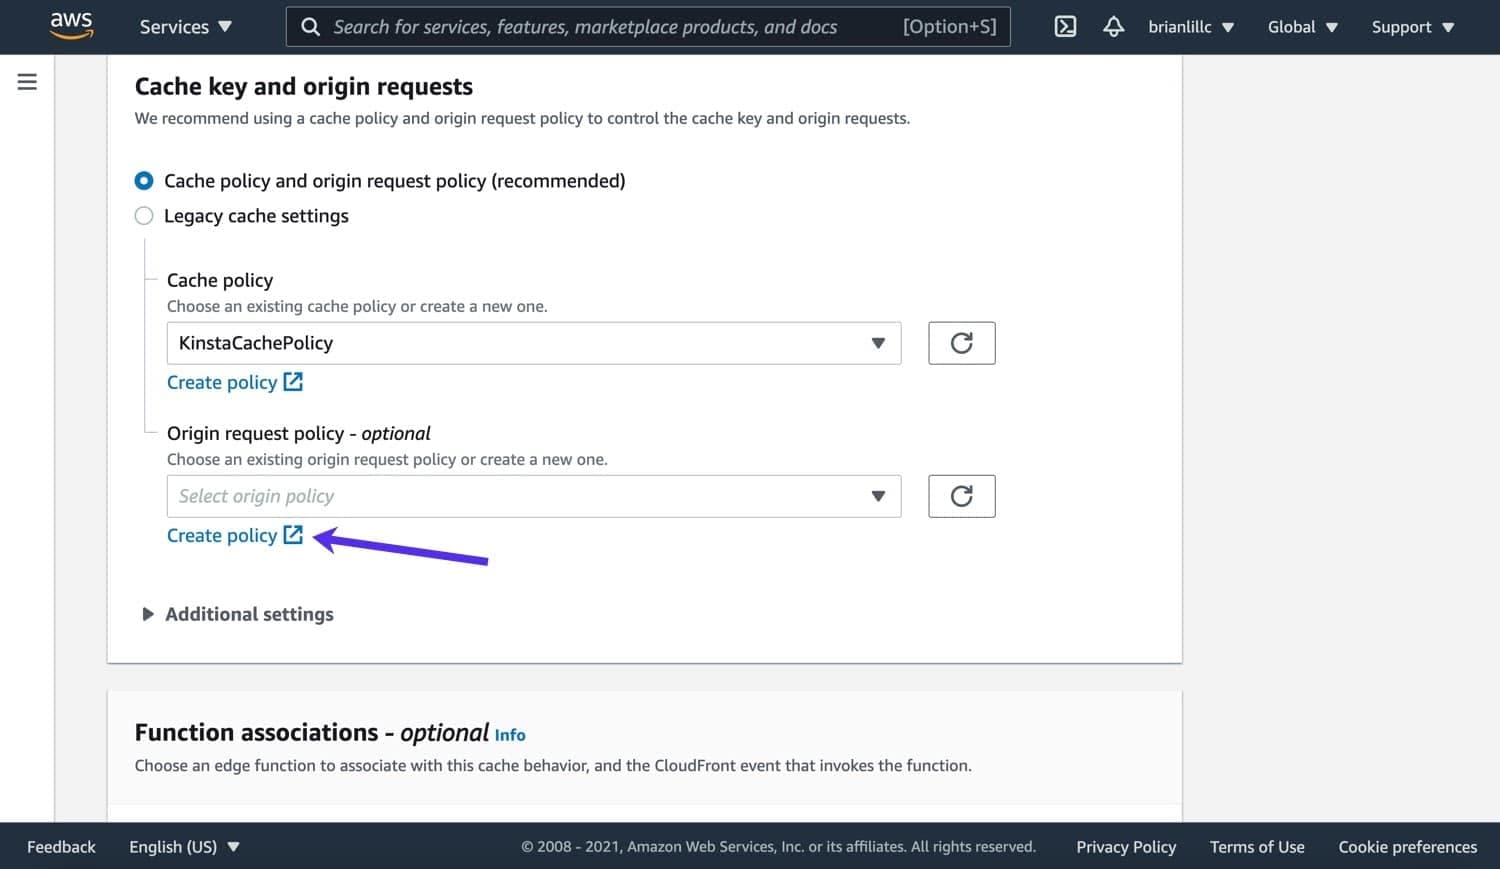
Task: Open the Privacy Policy link
Action: click(x=1126, y=846)
